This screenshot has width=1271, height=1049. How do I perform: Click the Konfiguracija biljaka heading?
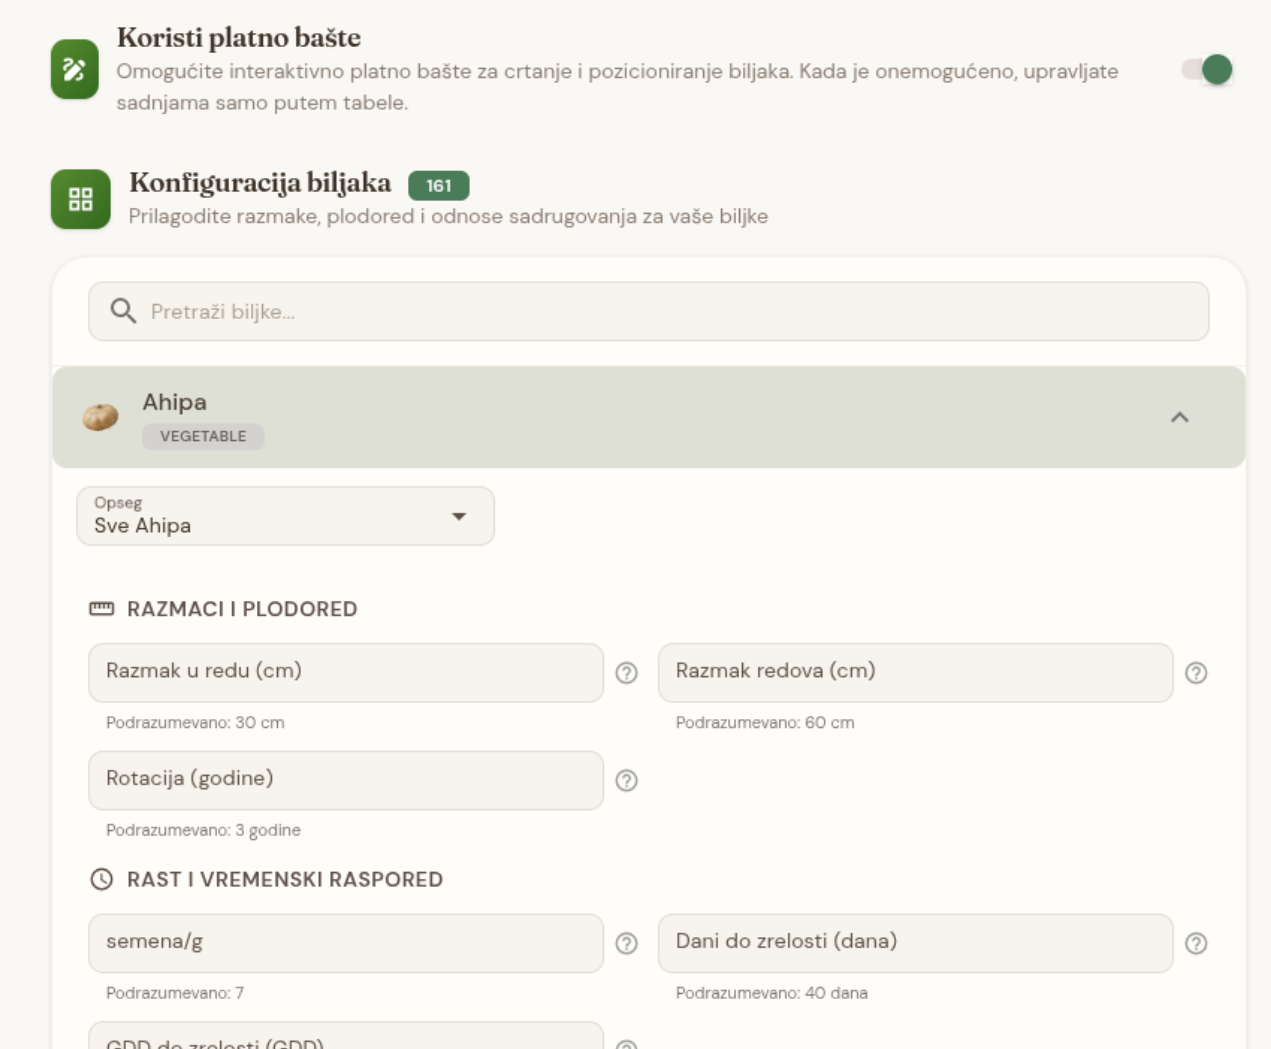pyautogui.click(x=260, y=183)
